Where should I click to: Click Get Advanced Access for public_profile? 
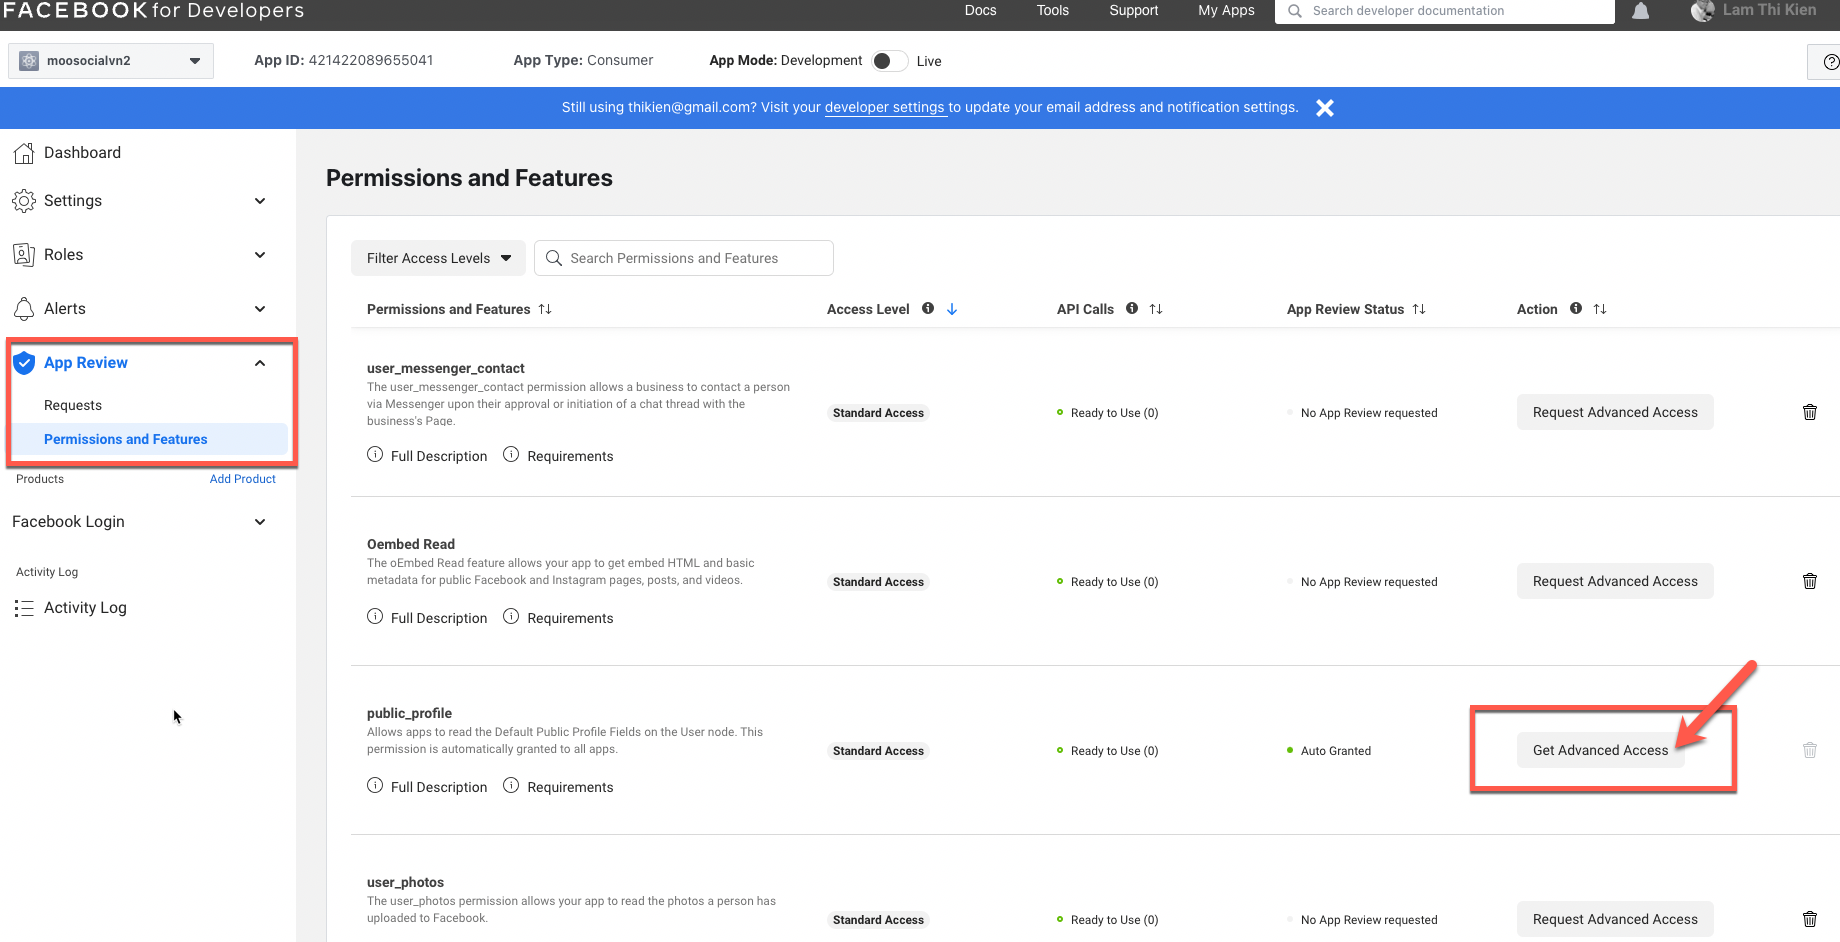(1600, 750)
